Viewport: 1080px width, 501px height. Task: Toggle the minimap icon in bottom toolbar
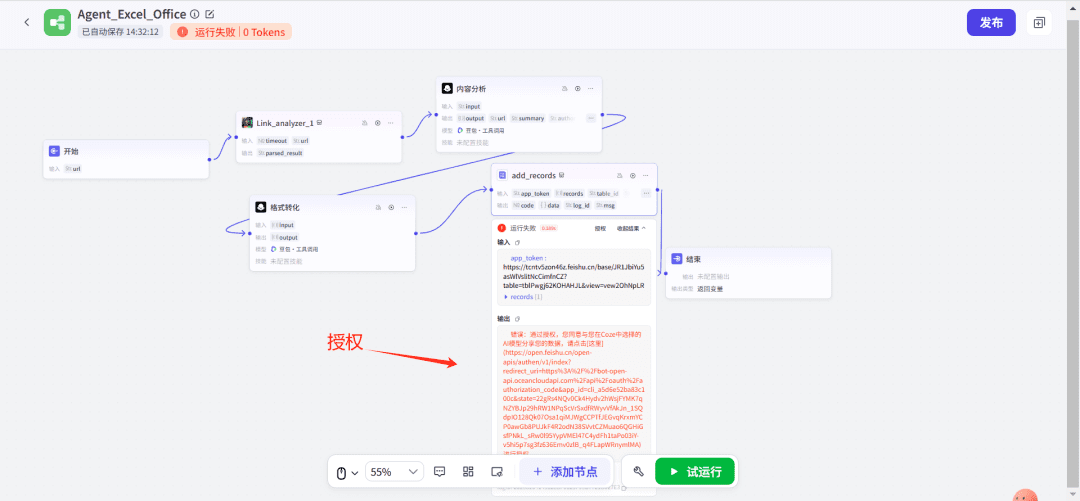(496, 472)
